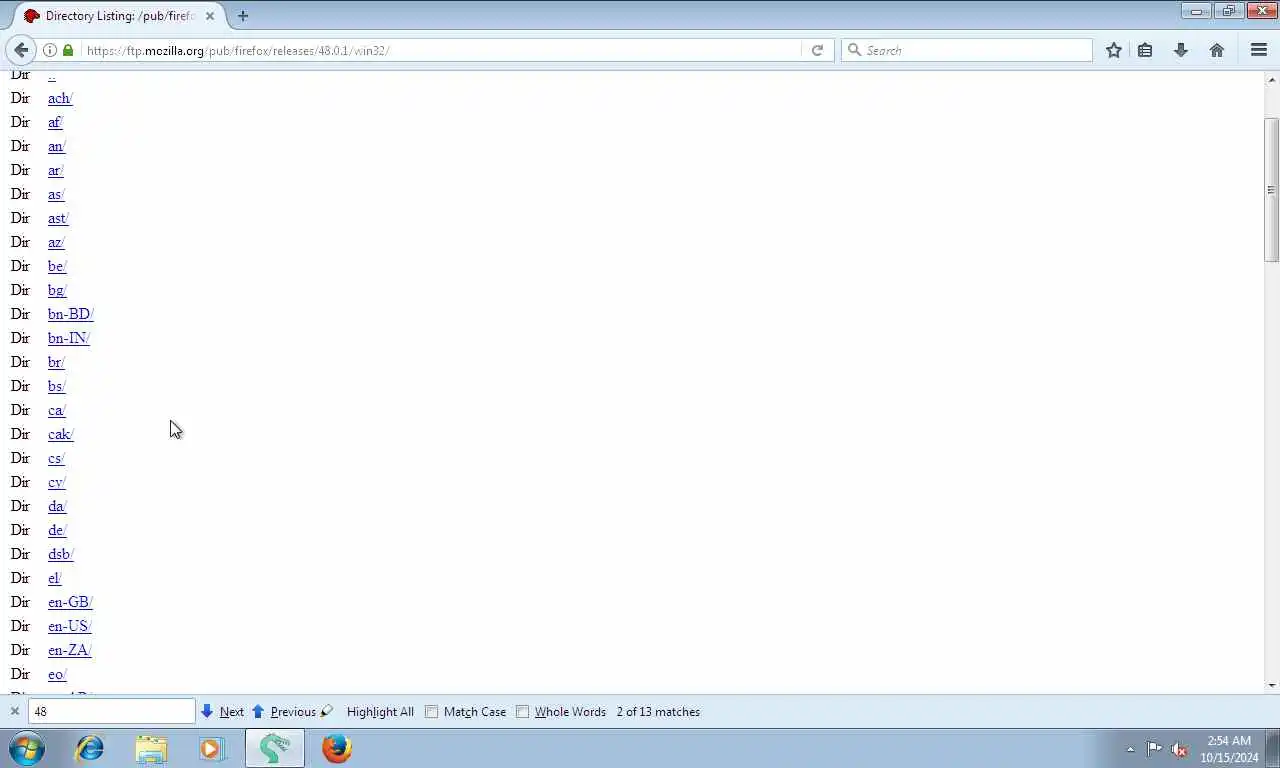The height and width of the screenshot is (768, 1280).
Task: Enable the Whole Words checkbox
Action: pos(522,712)
